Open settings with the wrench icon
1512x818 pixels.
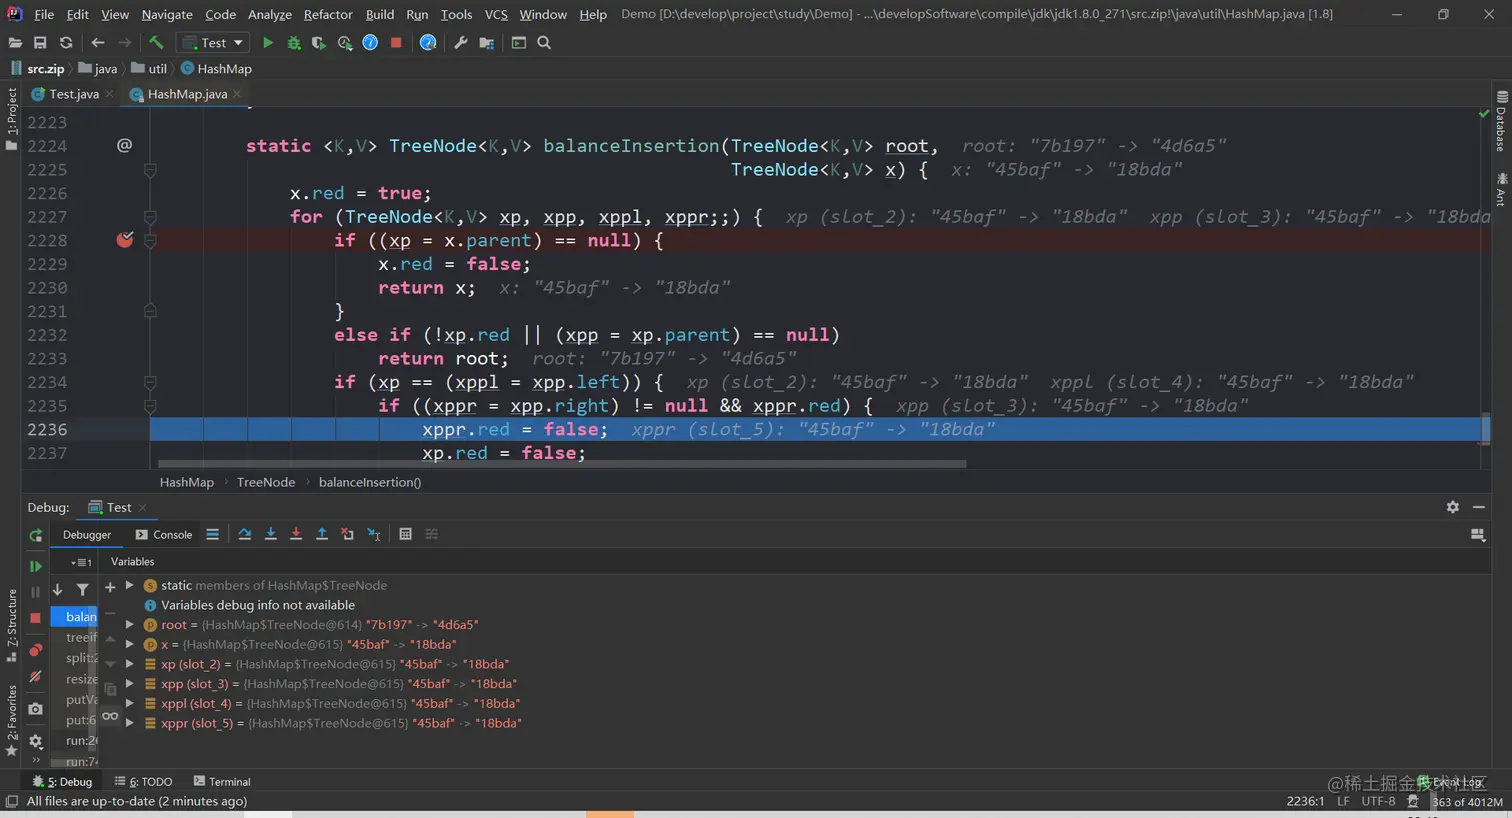461,43
